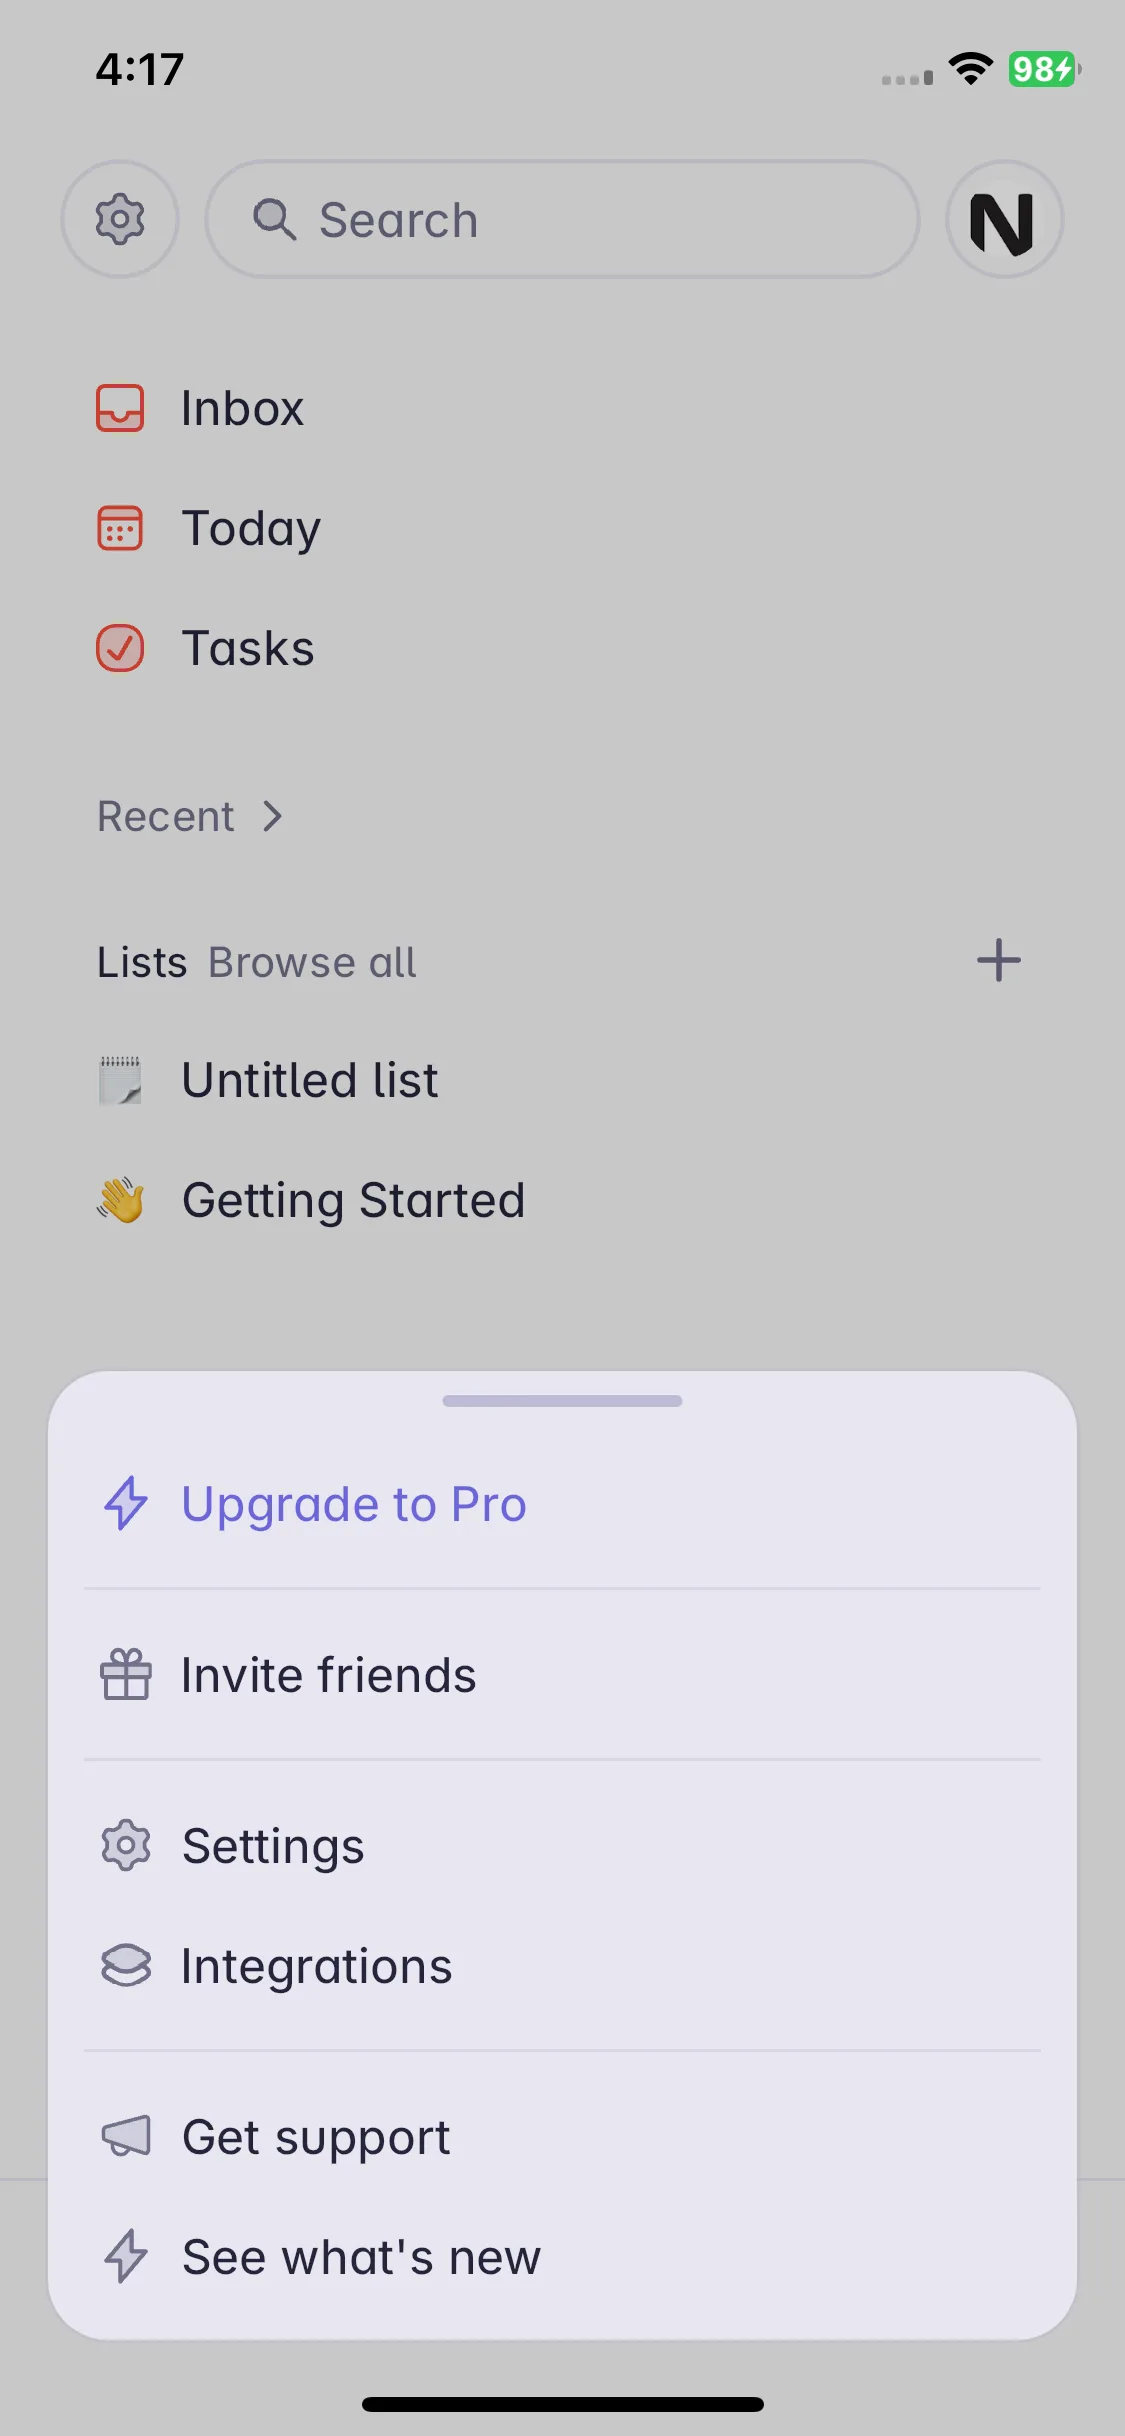
Task: Select the Today calendar icon
Action: 120,528
